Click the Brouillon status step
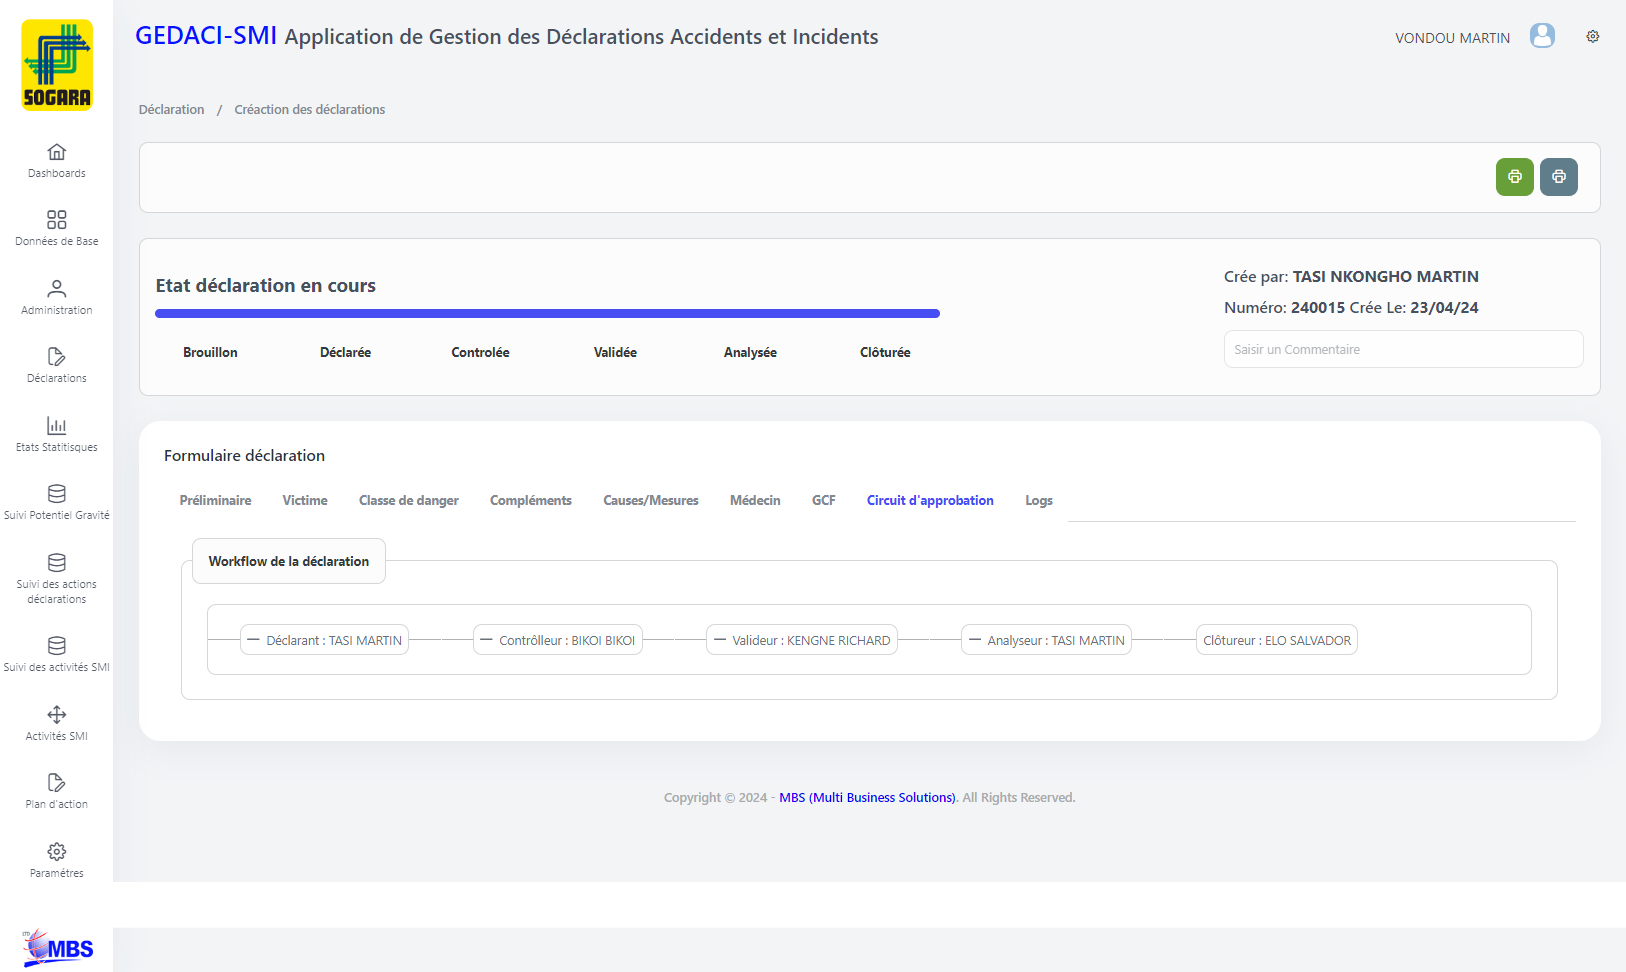The width and height of the screenshot is (1626, 972). click(210, 352)
